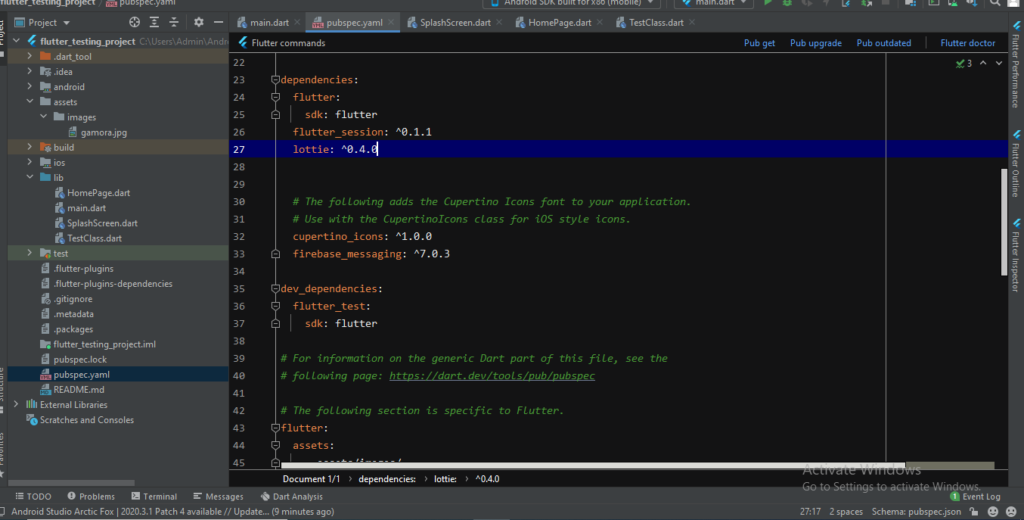
Task: Open the Android SDK device selector dropdown
Action: coord(571,3)
